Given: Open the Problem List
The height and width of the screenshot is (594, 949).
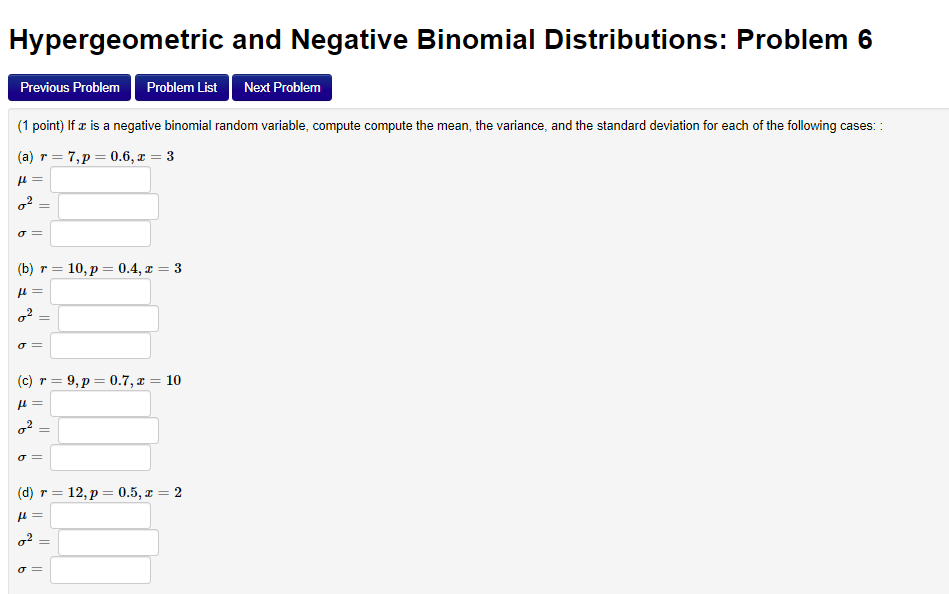Looking at the screenshot, I should (181, 87).
